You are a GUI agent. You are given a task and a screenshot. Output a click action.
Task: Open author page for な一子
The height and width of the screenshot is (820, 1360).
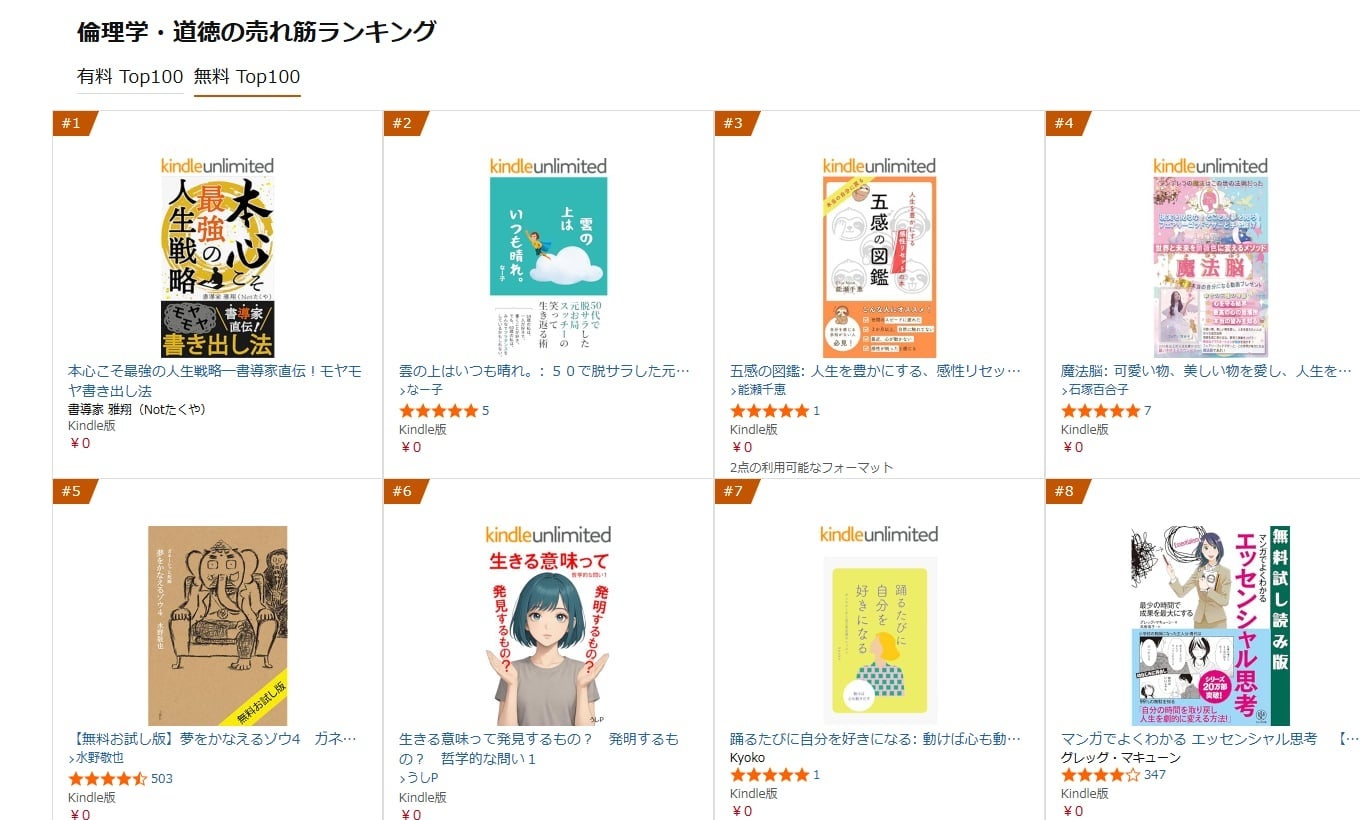(x=424, y=390)
